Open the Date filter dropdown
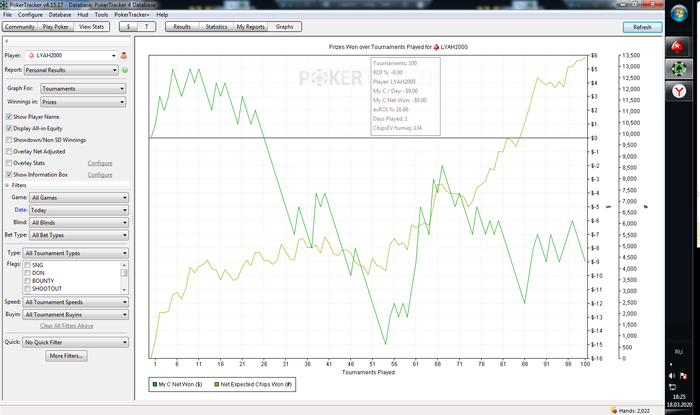The width and height of the screenshot is (700, 415). point(79,210)
